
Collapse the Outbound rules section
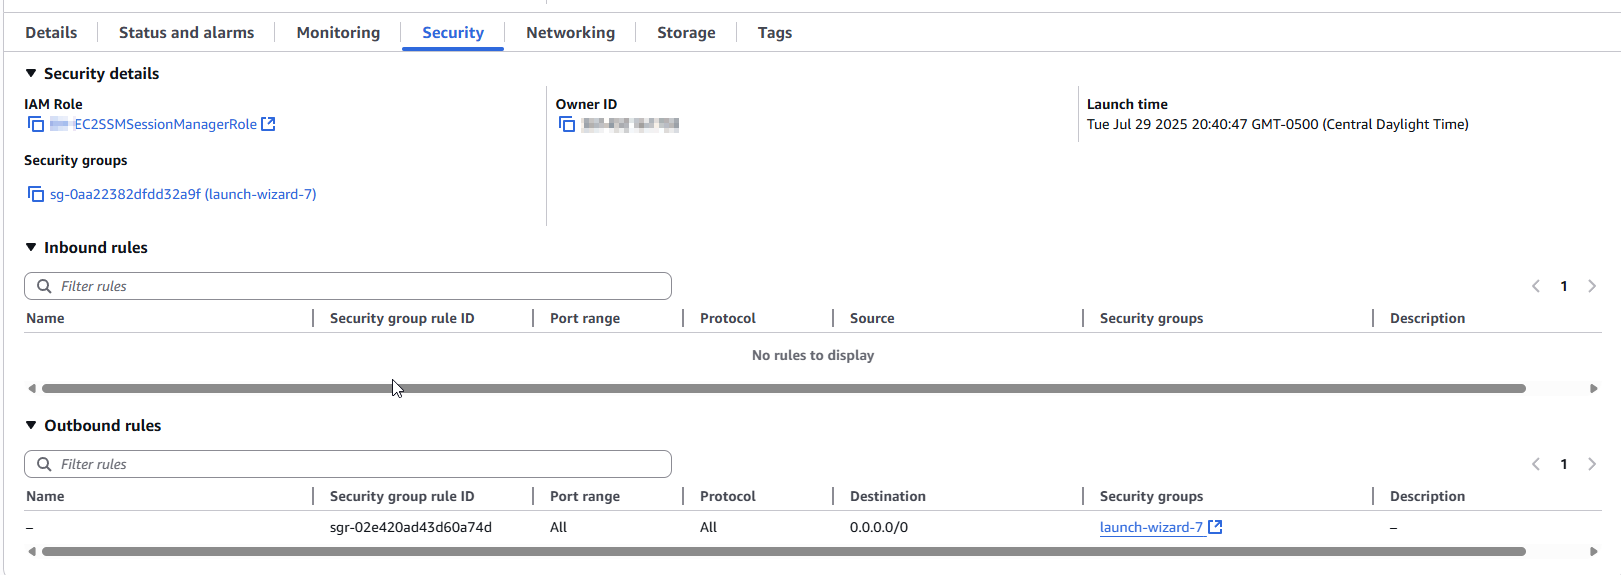pyautogui.click(x=31, y=425)
